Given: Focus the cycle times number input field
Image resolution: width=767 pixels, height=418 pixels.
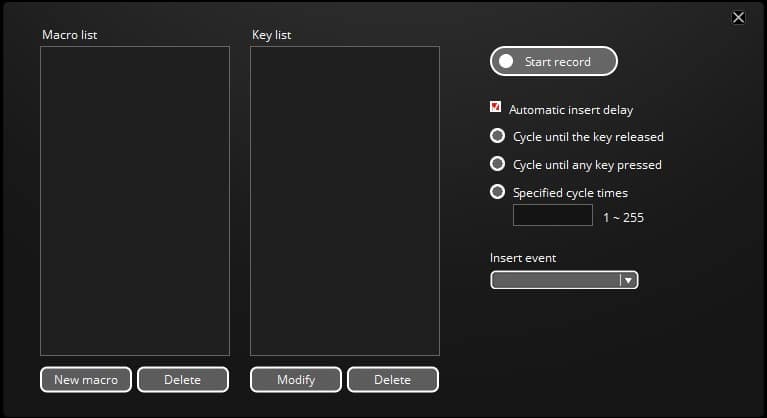Looking at the screenshot, I should click(x=553, y=216).
